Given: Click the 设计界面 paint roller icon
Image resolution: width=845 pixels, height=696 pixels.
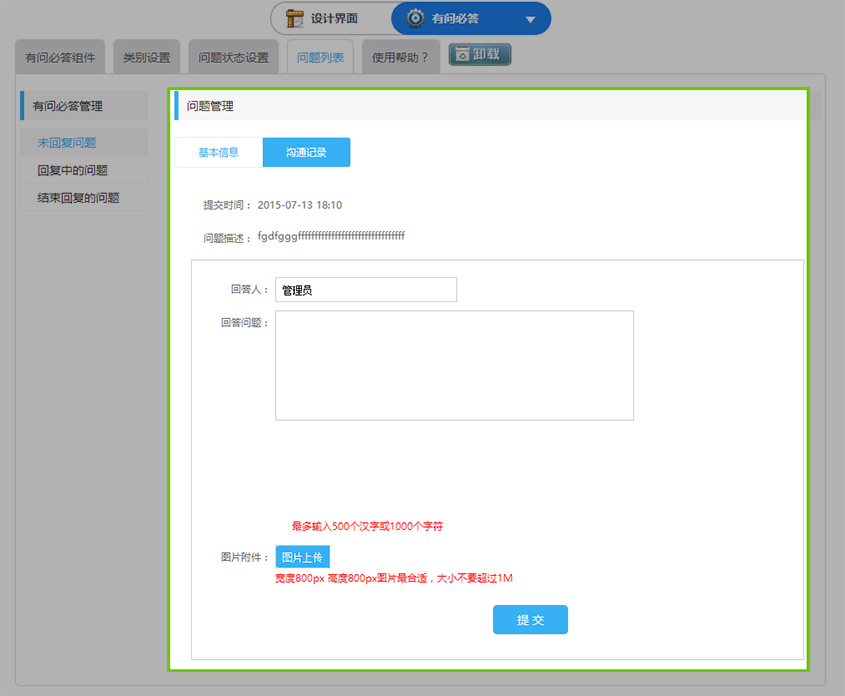Looking at the screenshot, I should pyautogui.click(x=295, y=18).
